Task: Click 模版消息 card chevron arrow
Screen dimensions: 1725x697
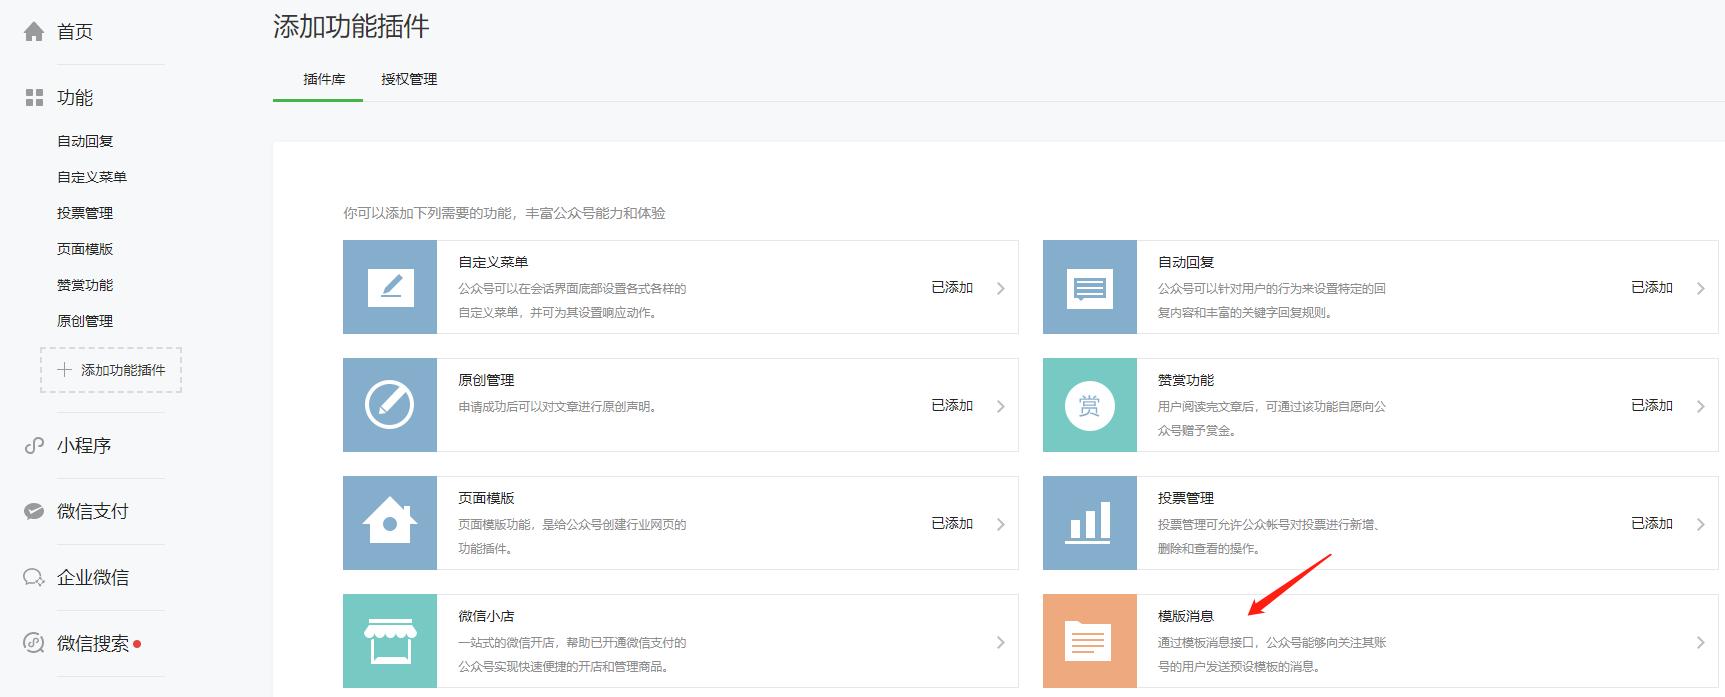Action: pyautogui.click(x=1700, y=642)
